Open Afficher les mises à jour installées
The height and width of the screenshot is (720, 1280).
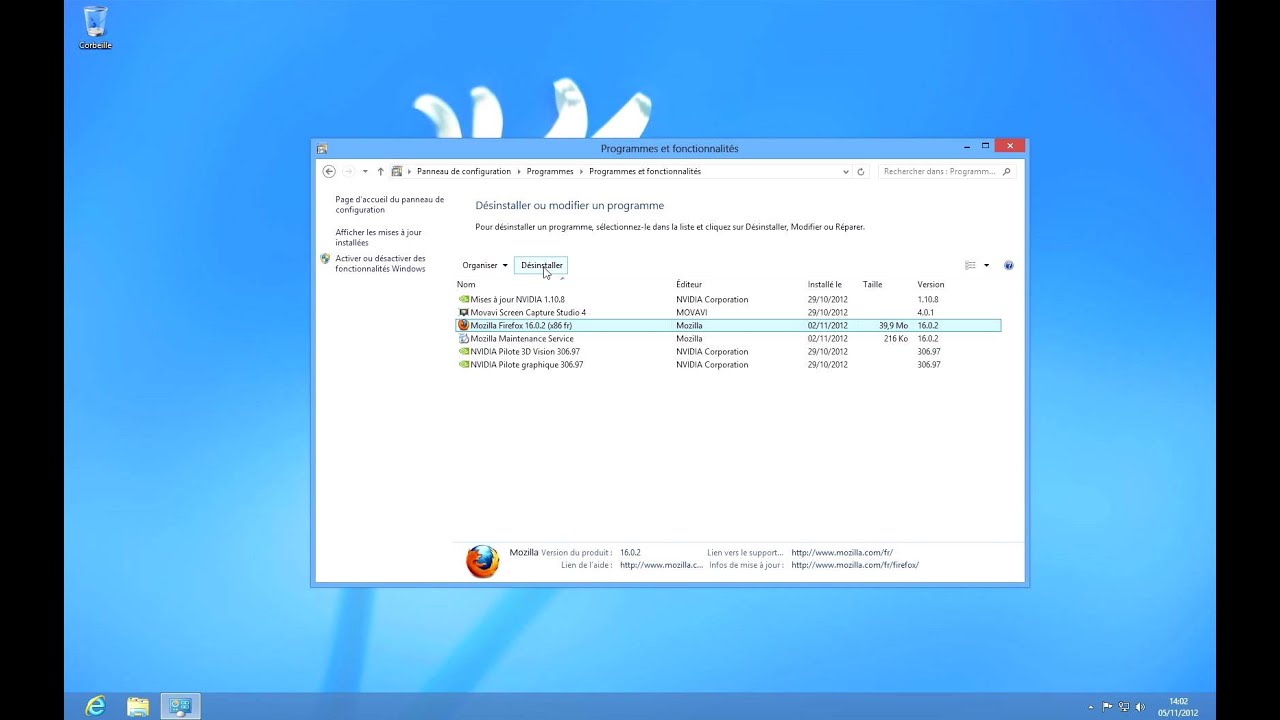coord(378,237)
